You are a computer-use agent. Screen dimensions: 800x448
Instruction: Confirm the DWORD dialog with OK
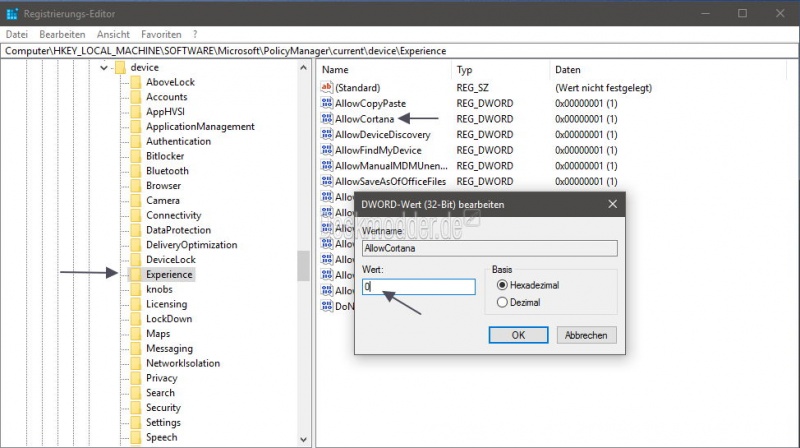click(x=518, y=335)
